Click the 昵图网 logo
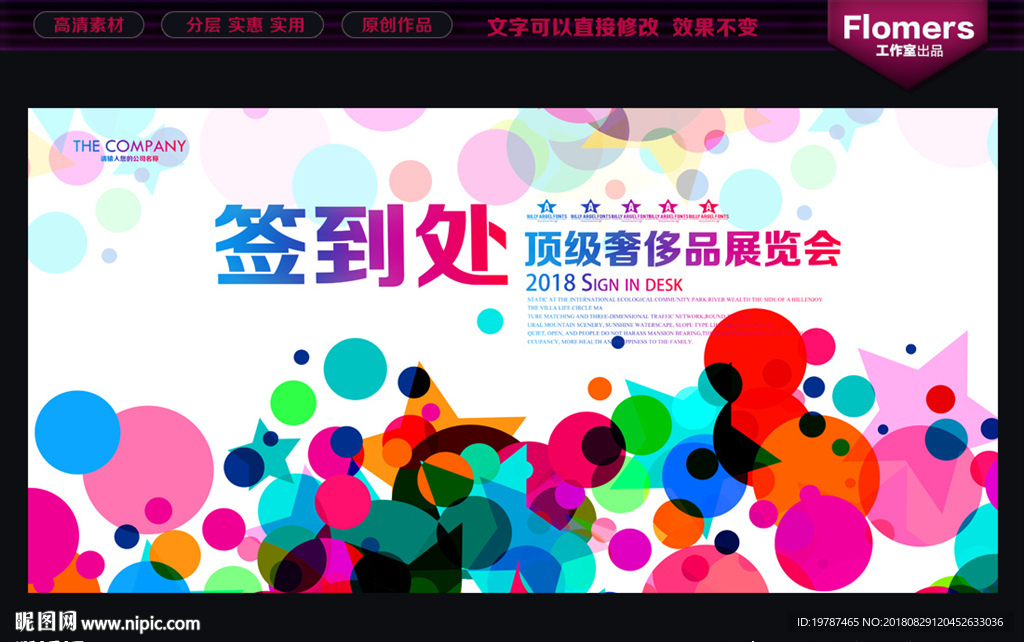This screenshot has height=642, width=1024. pyautogui.click(x=46, y=622)
